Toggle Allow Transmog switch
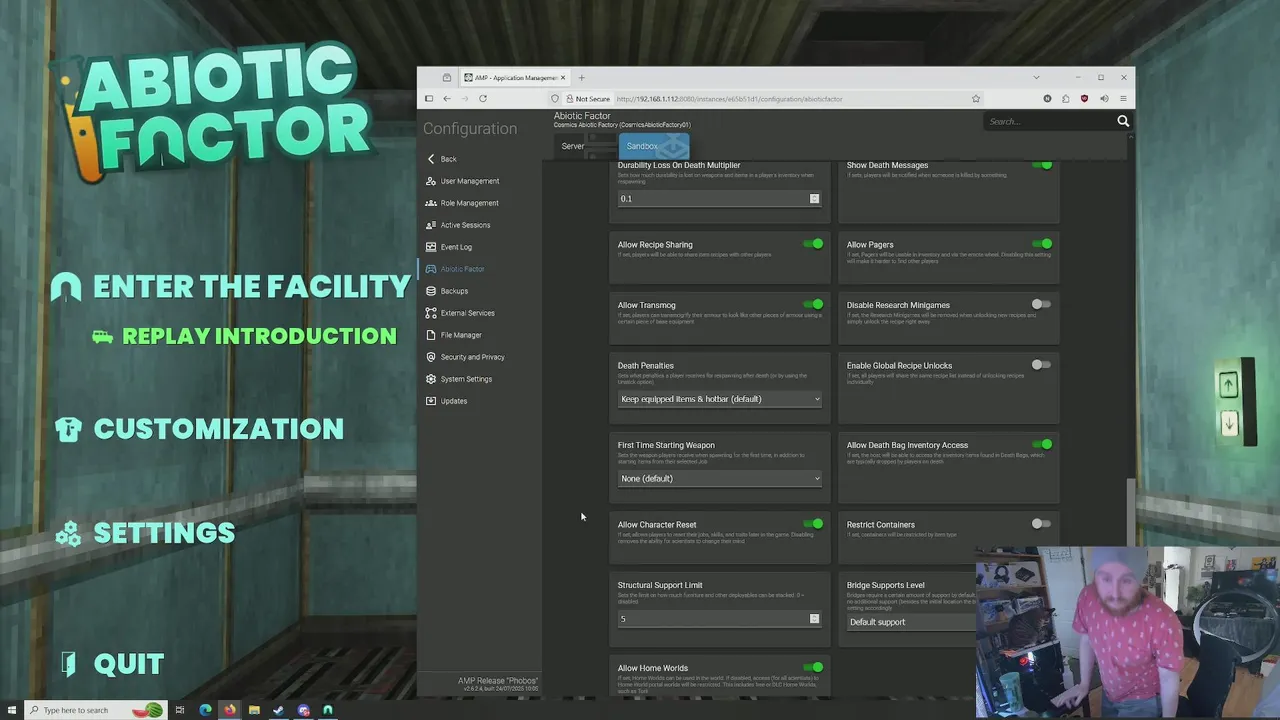 pos(813,305)
